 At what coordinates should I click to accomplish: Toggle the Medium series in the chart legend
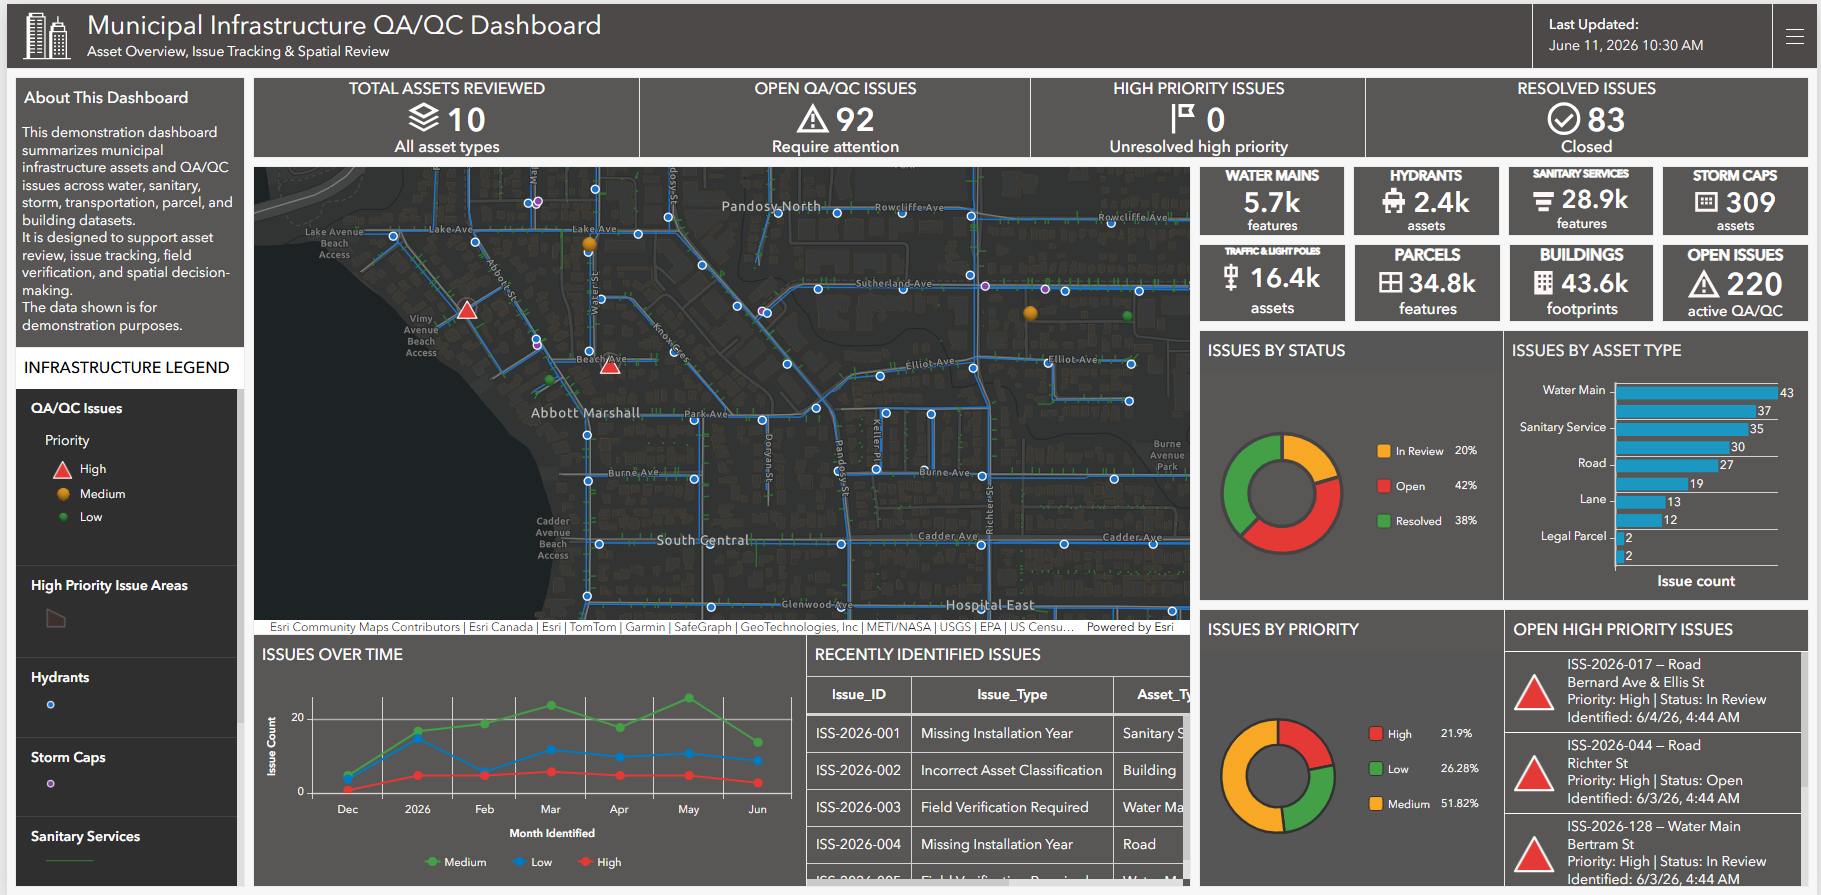tap(456, 862)
